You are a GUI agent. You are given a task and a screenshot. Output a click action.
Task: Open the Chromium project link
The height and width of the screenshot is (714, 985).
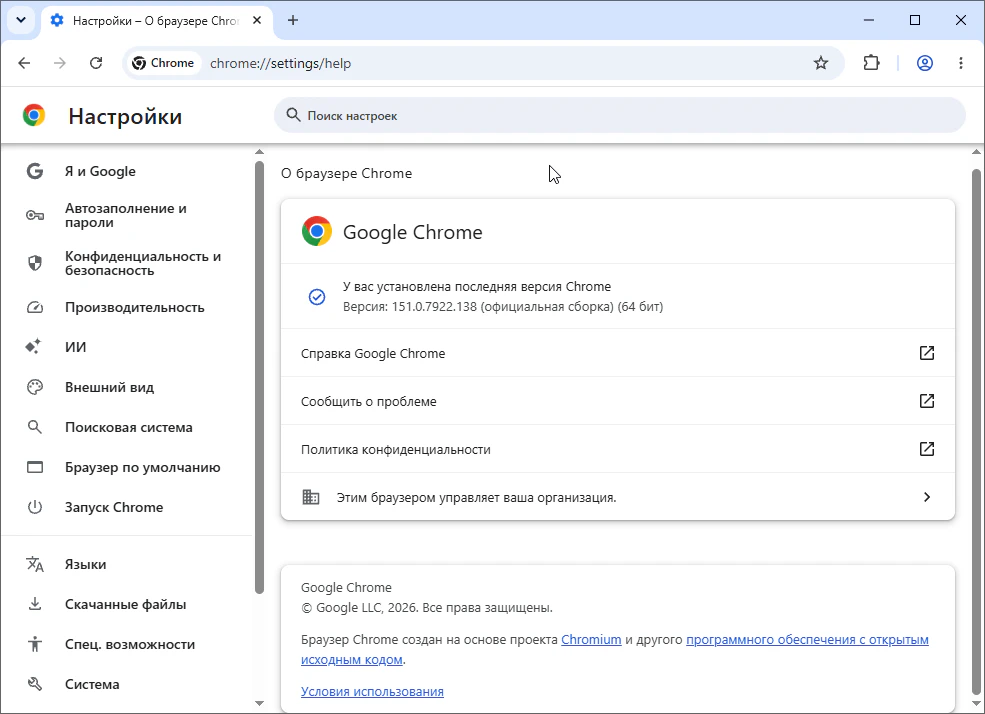coord(591,639)
